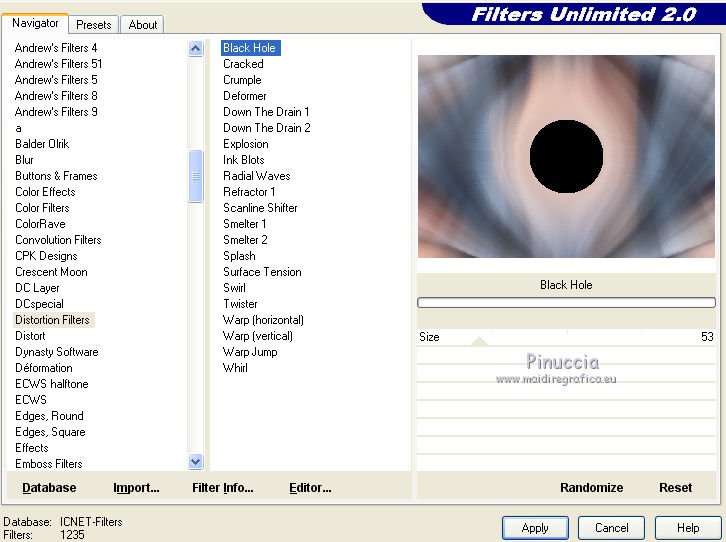The image size is (726, 542).
Task: Select the Crescent Moon category
Action: (x=51, y=272)
